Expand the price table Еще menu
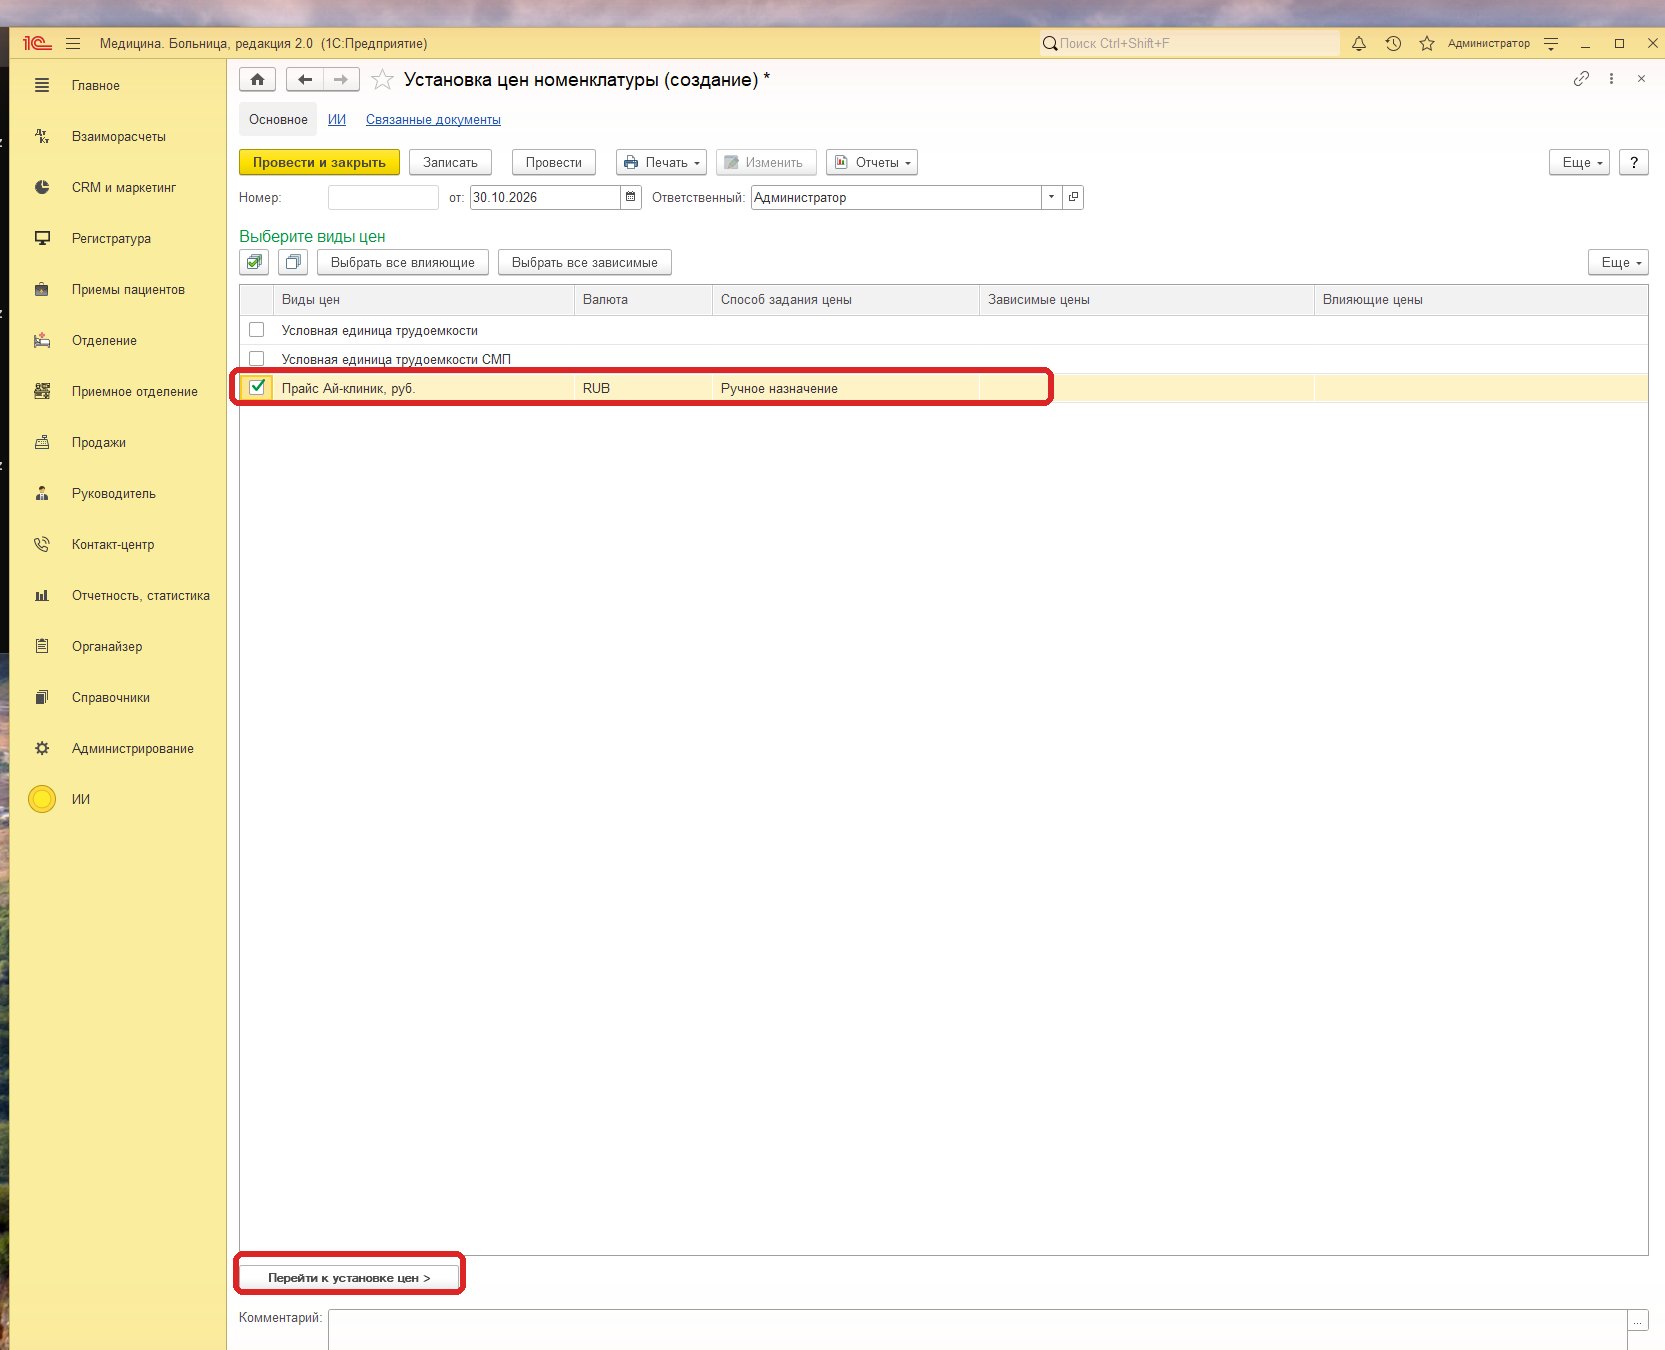Viewport: 1665px width, 1350px height. pyautogui.click(x=1618, y=262)
